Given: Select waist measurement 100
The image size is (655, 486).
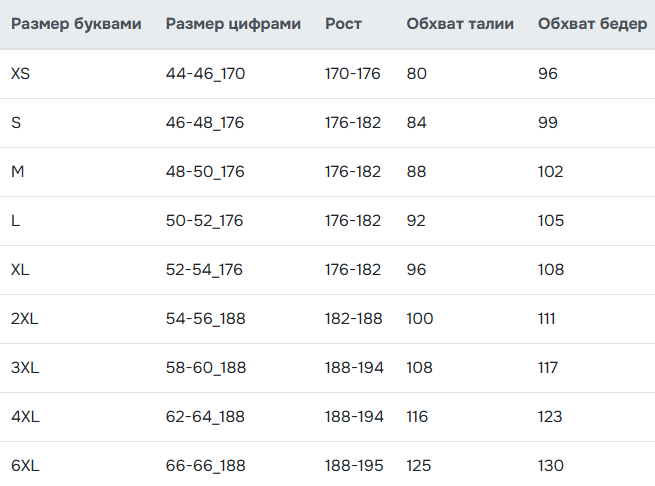Looking at the screenshot, I should pyautogui.click(x=420, y=319).
